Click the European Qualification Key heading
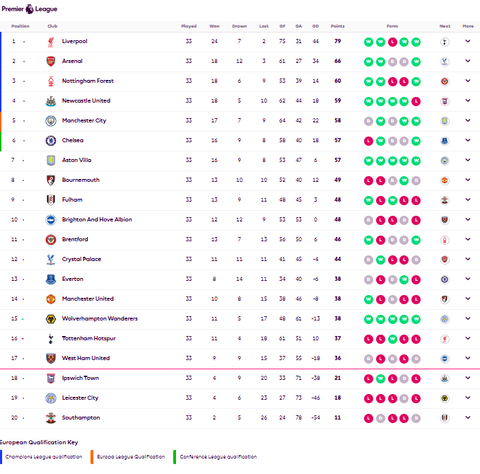Screen dimensions: 480x474 coord(39,442)
